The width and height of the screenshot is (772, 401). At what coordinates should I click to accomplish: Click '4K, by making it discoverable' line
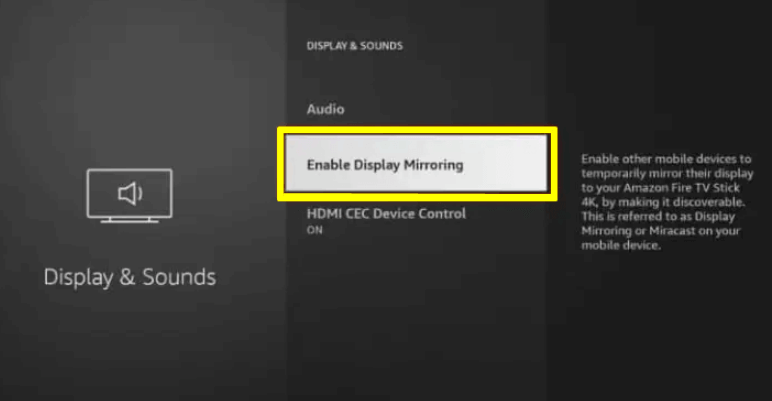(x=663, y=202)
